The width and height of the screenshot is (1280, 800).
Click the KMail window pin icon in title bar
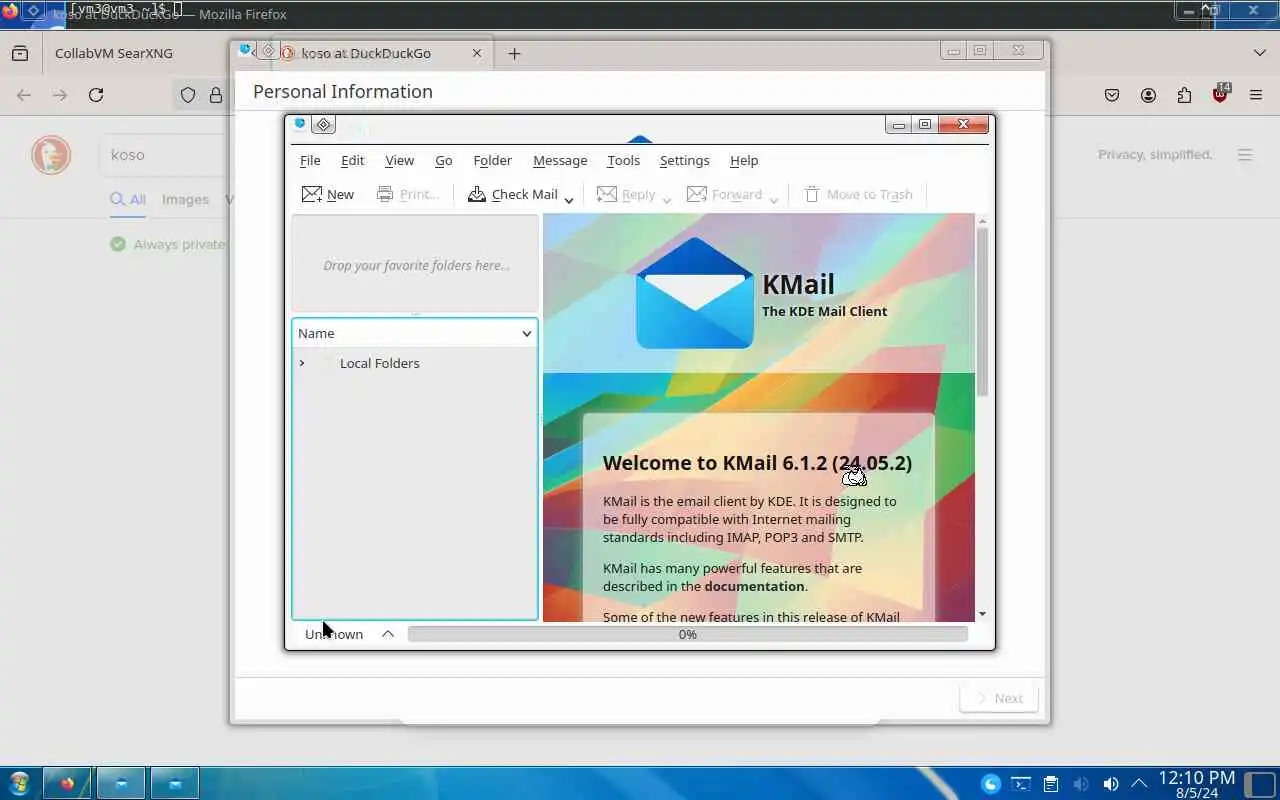tap(323, 125)
